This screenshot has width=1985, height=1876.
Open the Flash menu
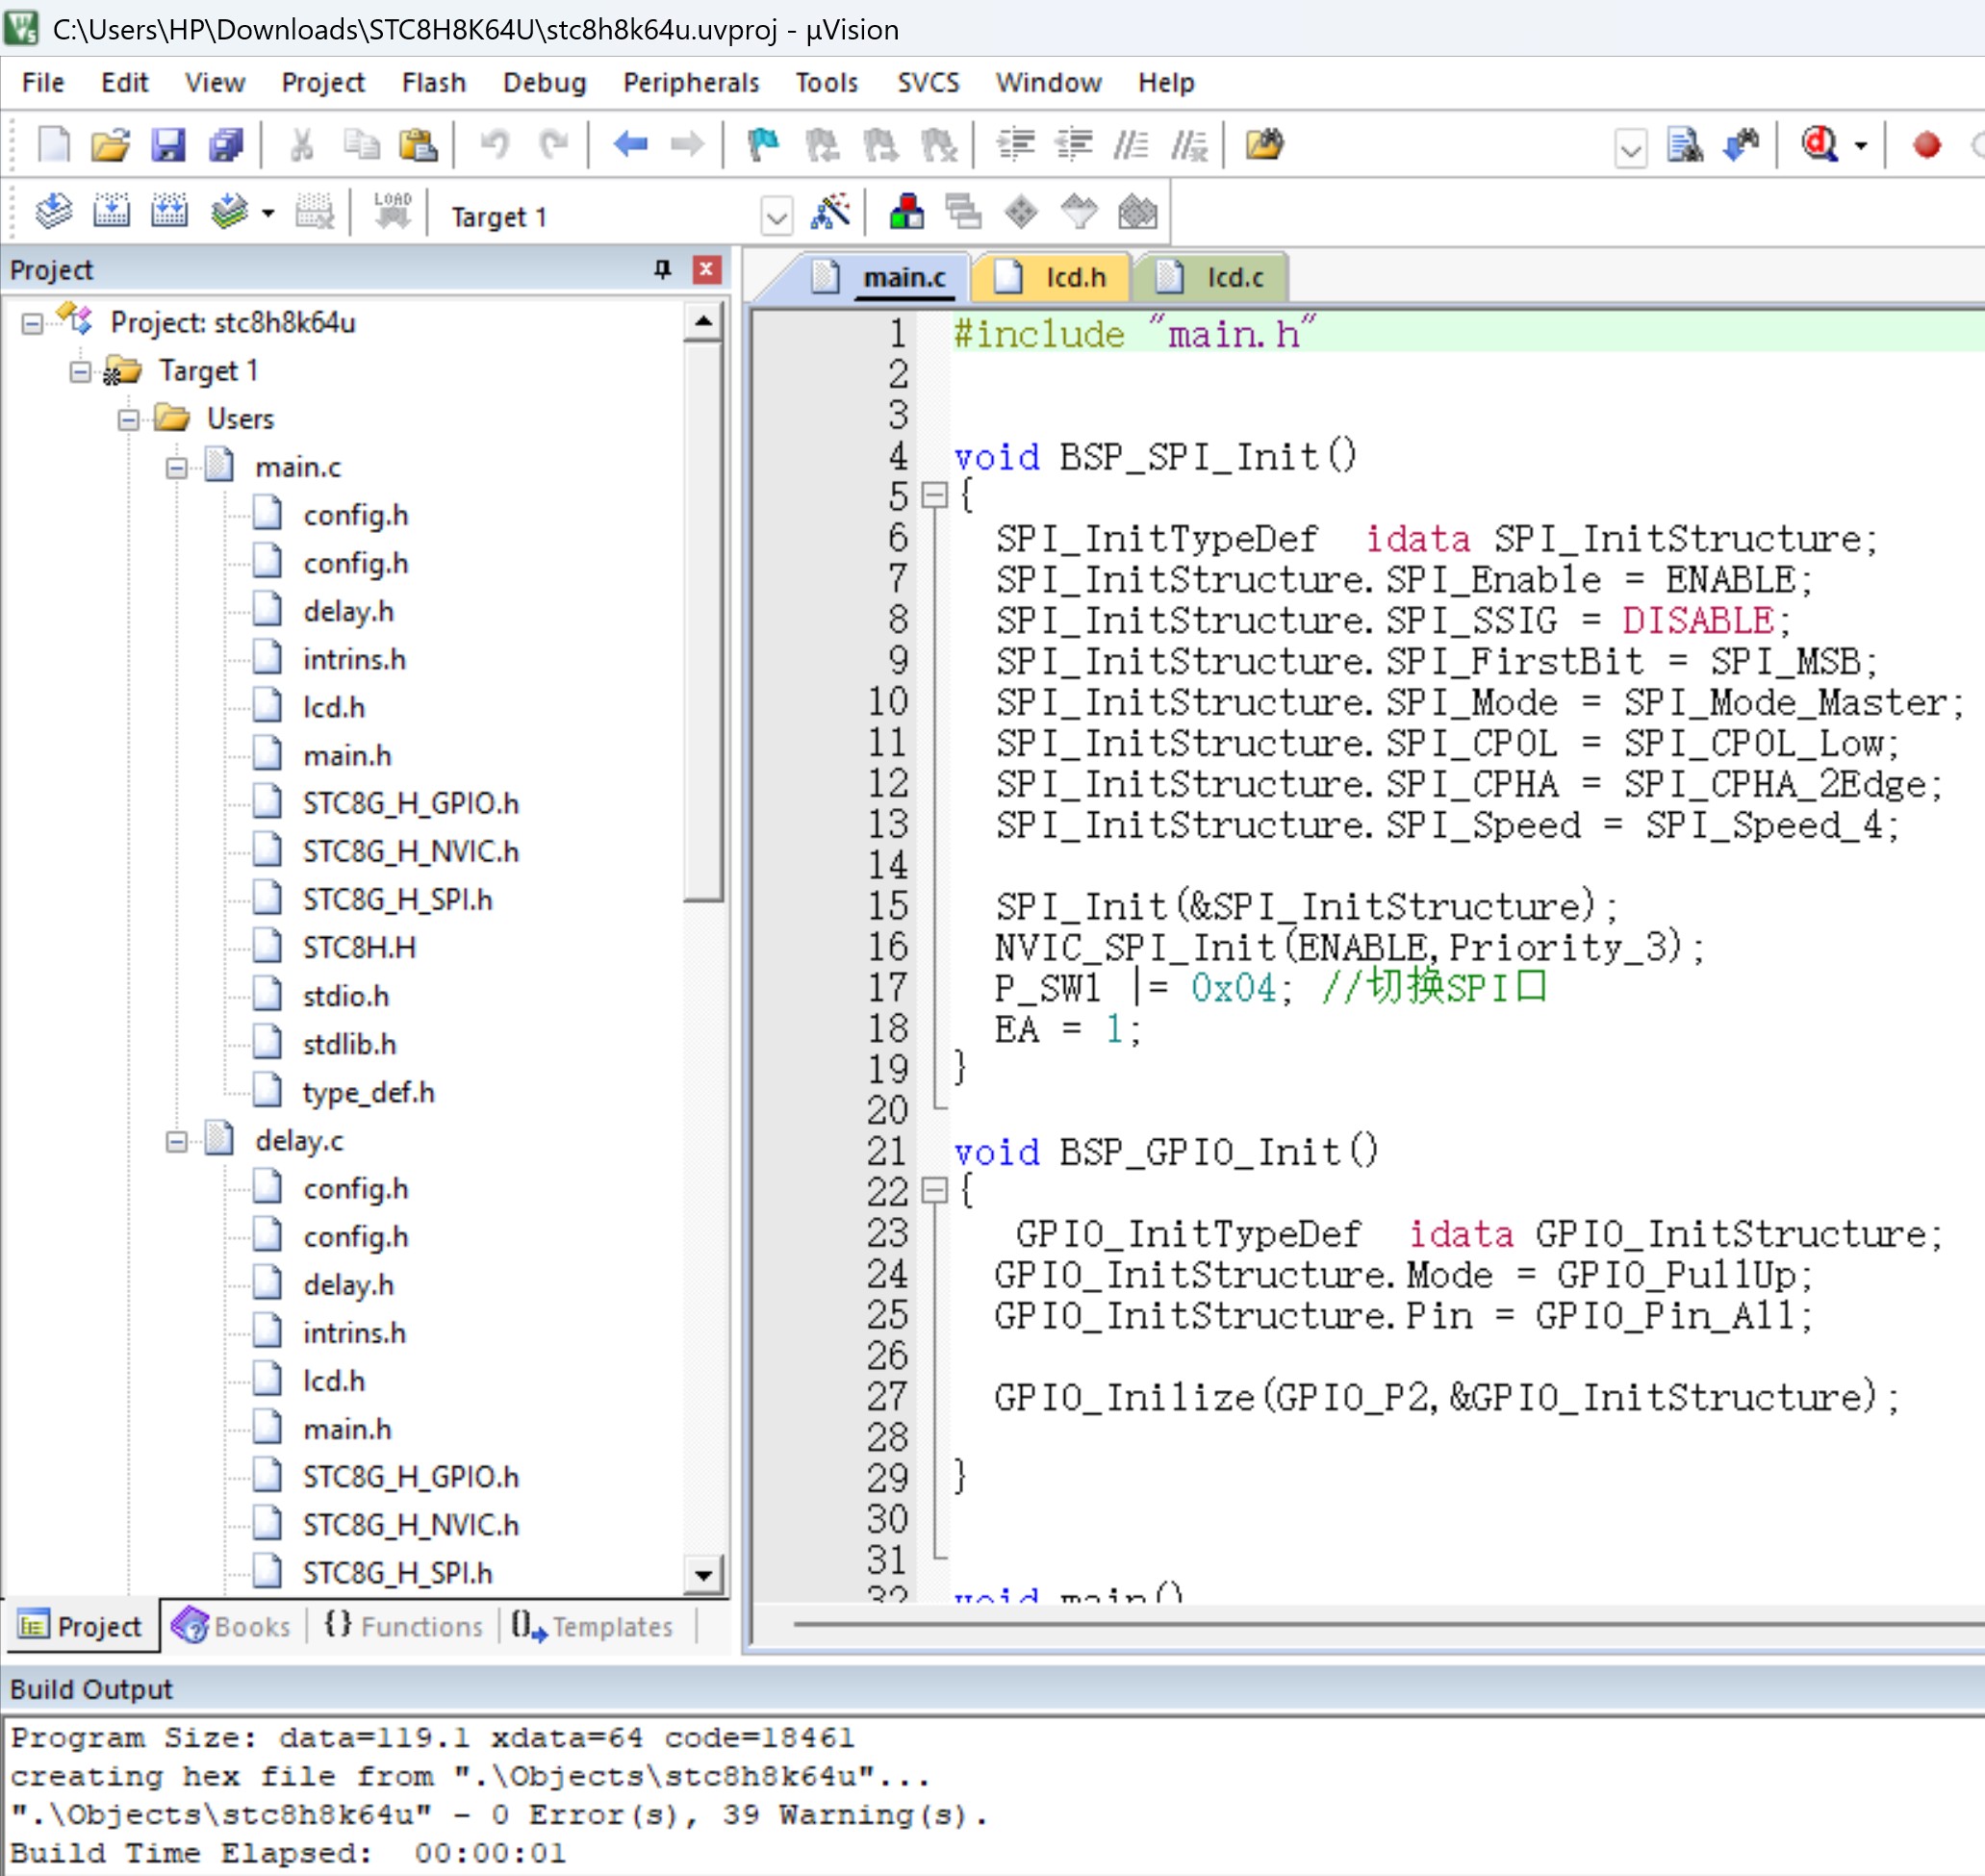pyautogui.click(x=434, y=83)
